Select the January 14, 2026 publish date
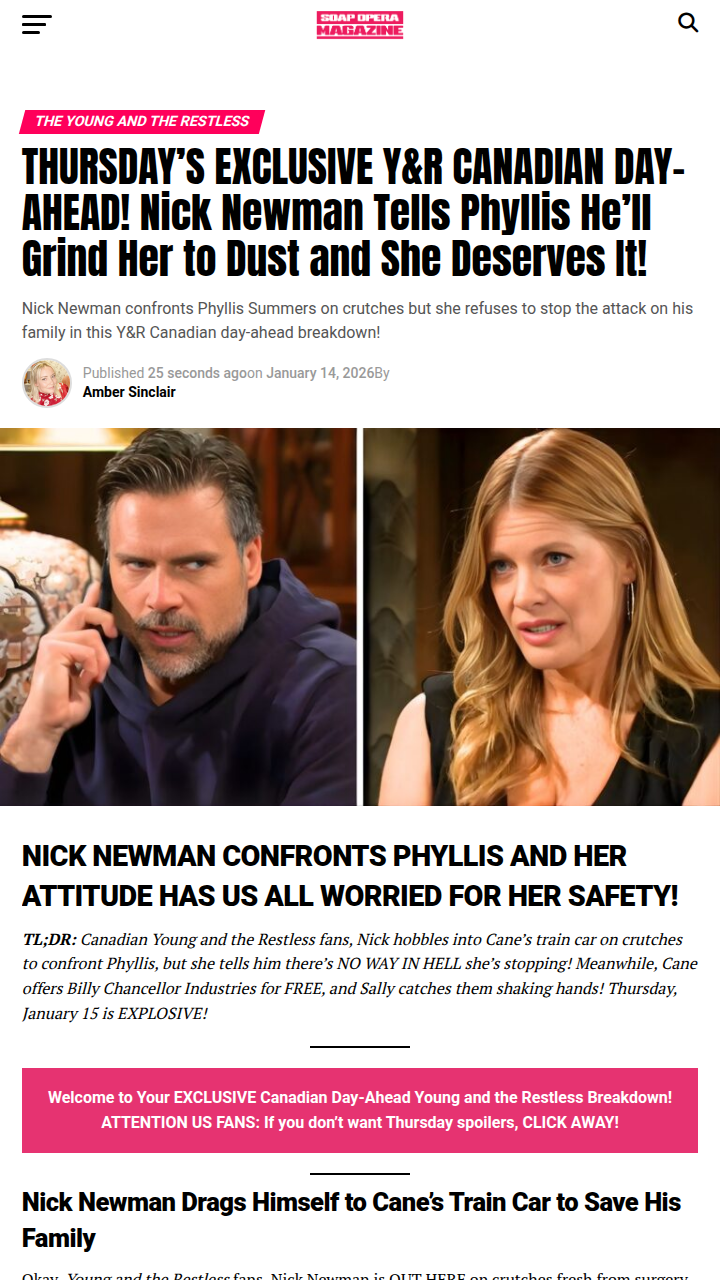Image resolution: width=720 pixels, height=1280 pixels. [x=320, y=373]
